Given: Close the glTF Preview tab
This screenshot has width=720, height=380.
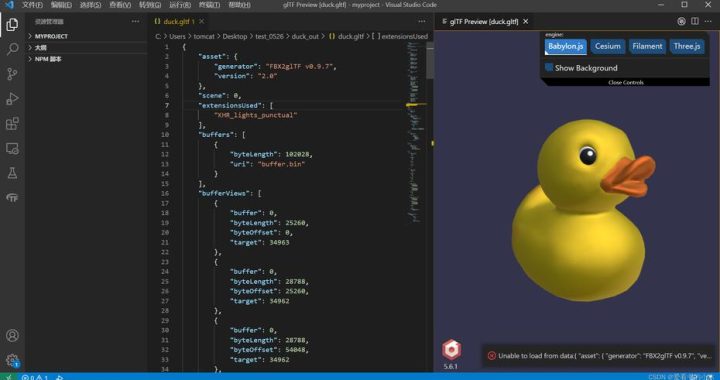Looking at the screenshot, I should (x=526, y=22).
